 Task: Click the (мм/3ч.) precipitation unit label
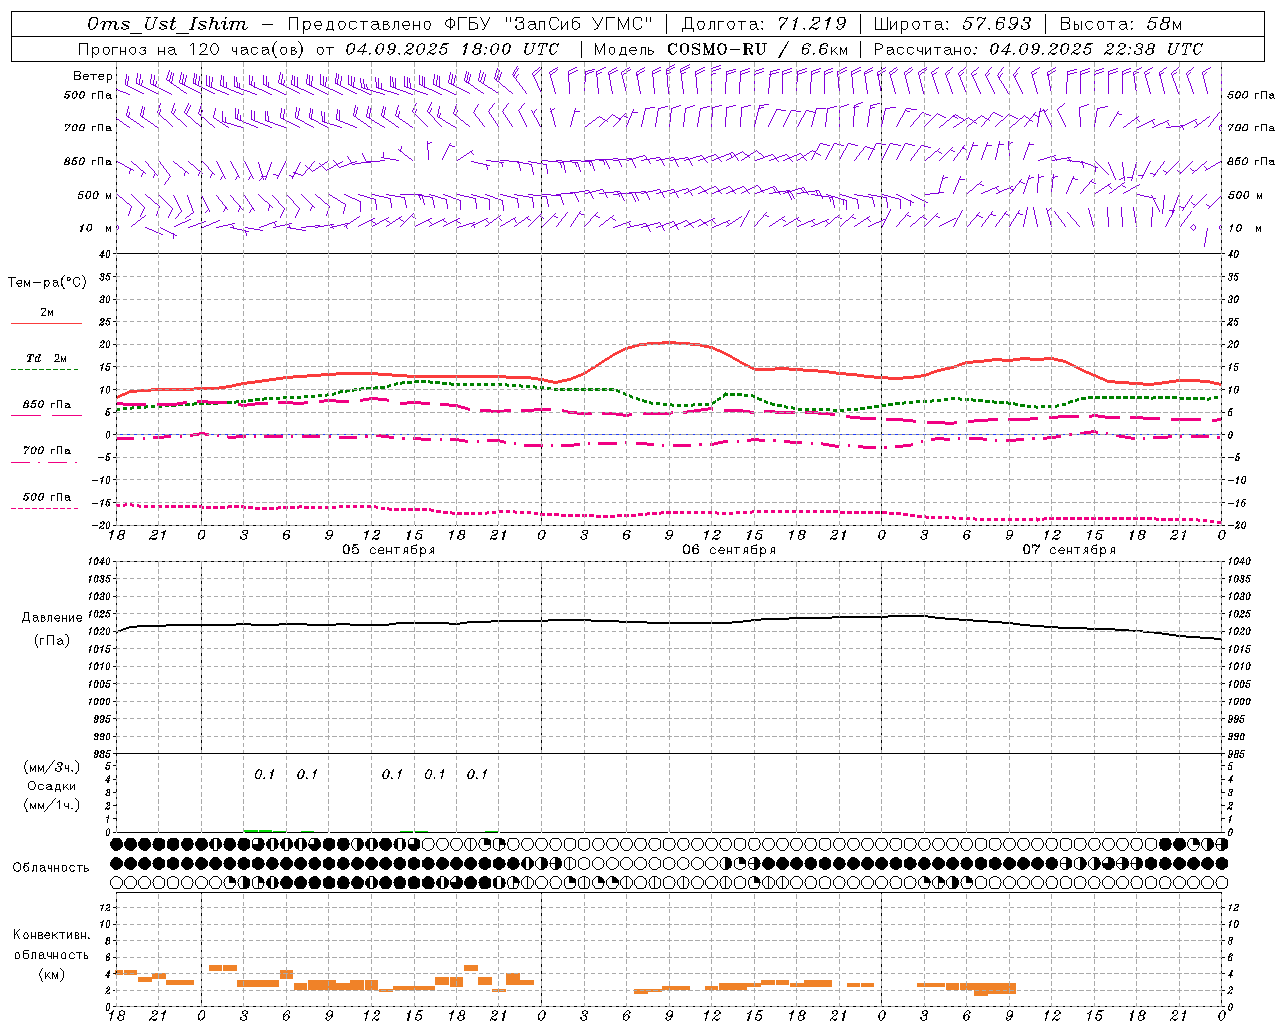(51, 767)
